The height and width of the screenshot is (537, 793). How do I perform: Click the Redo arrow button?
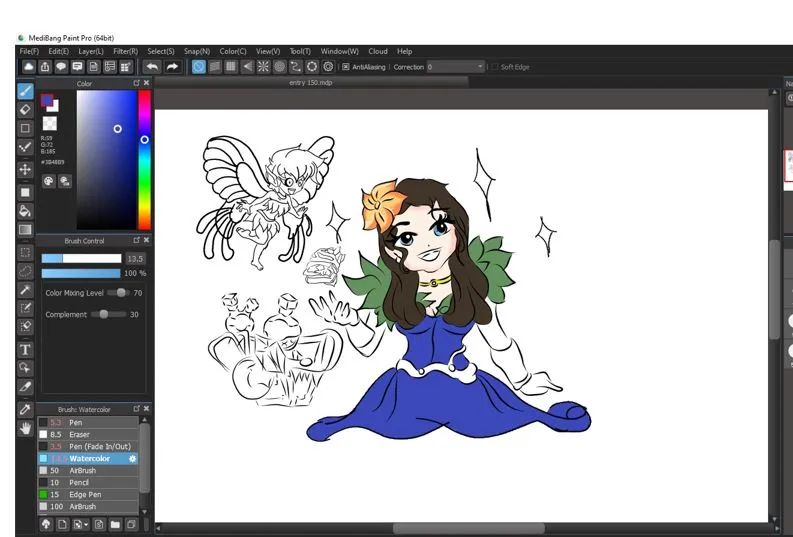point(172,67)
